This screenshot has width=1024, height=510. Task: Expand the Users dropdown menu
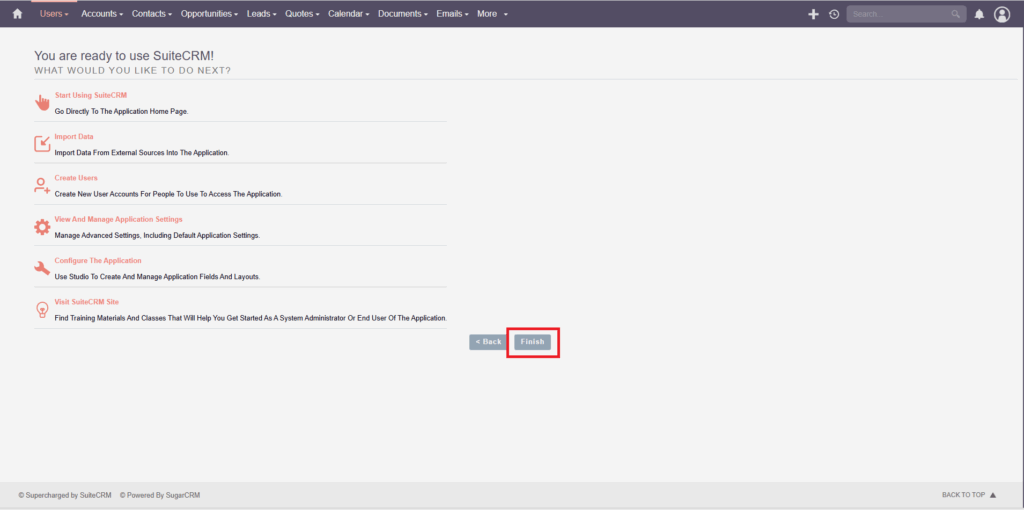pyautogui.click(x=54, y=14)
